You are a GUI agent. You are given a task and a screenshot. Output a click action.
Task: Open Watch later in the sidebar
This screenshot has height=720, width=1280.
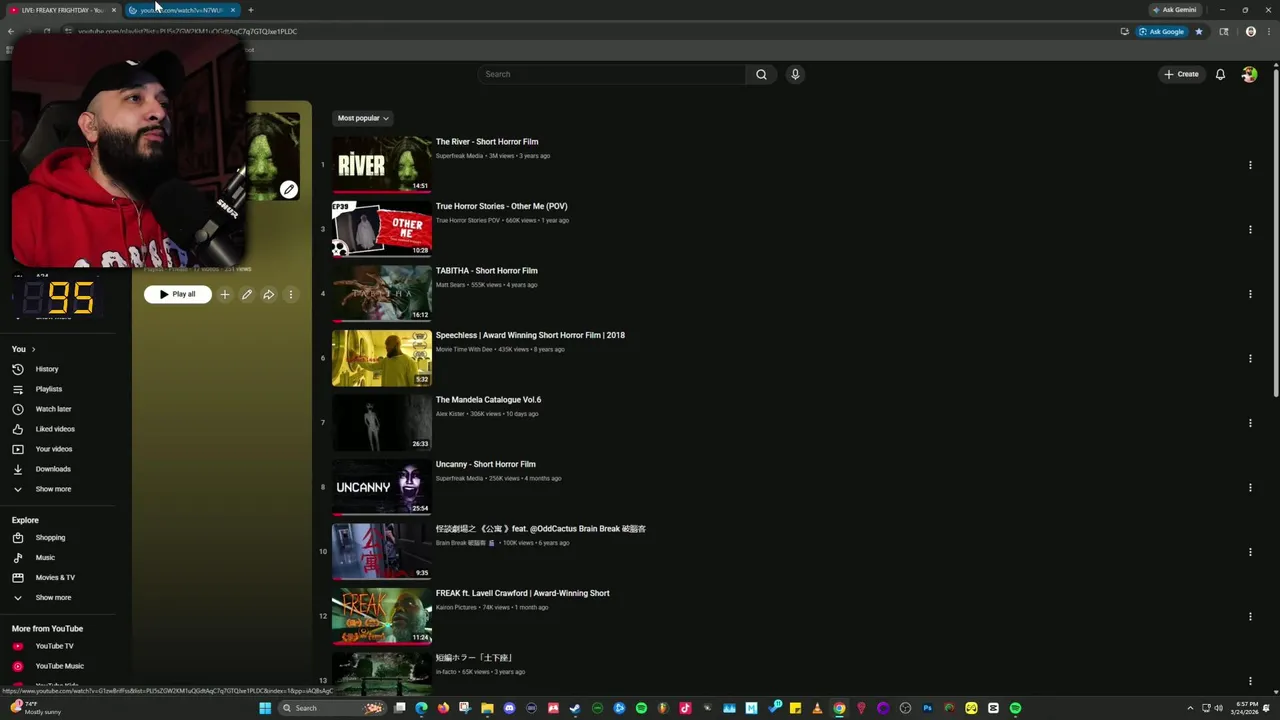tap(53, 409)
